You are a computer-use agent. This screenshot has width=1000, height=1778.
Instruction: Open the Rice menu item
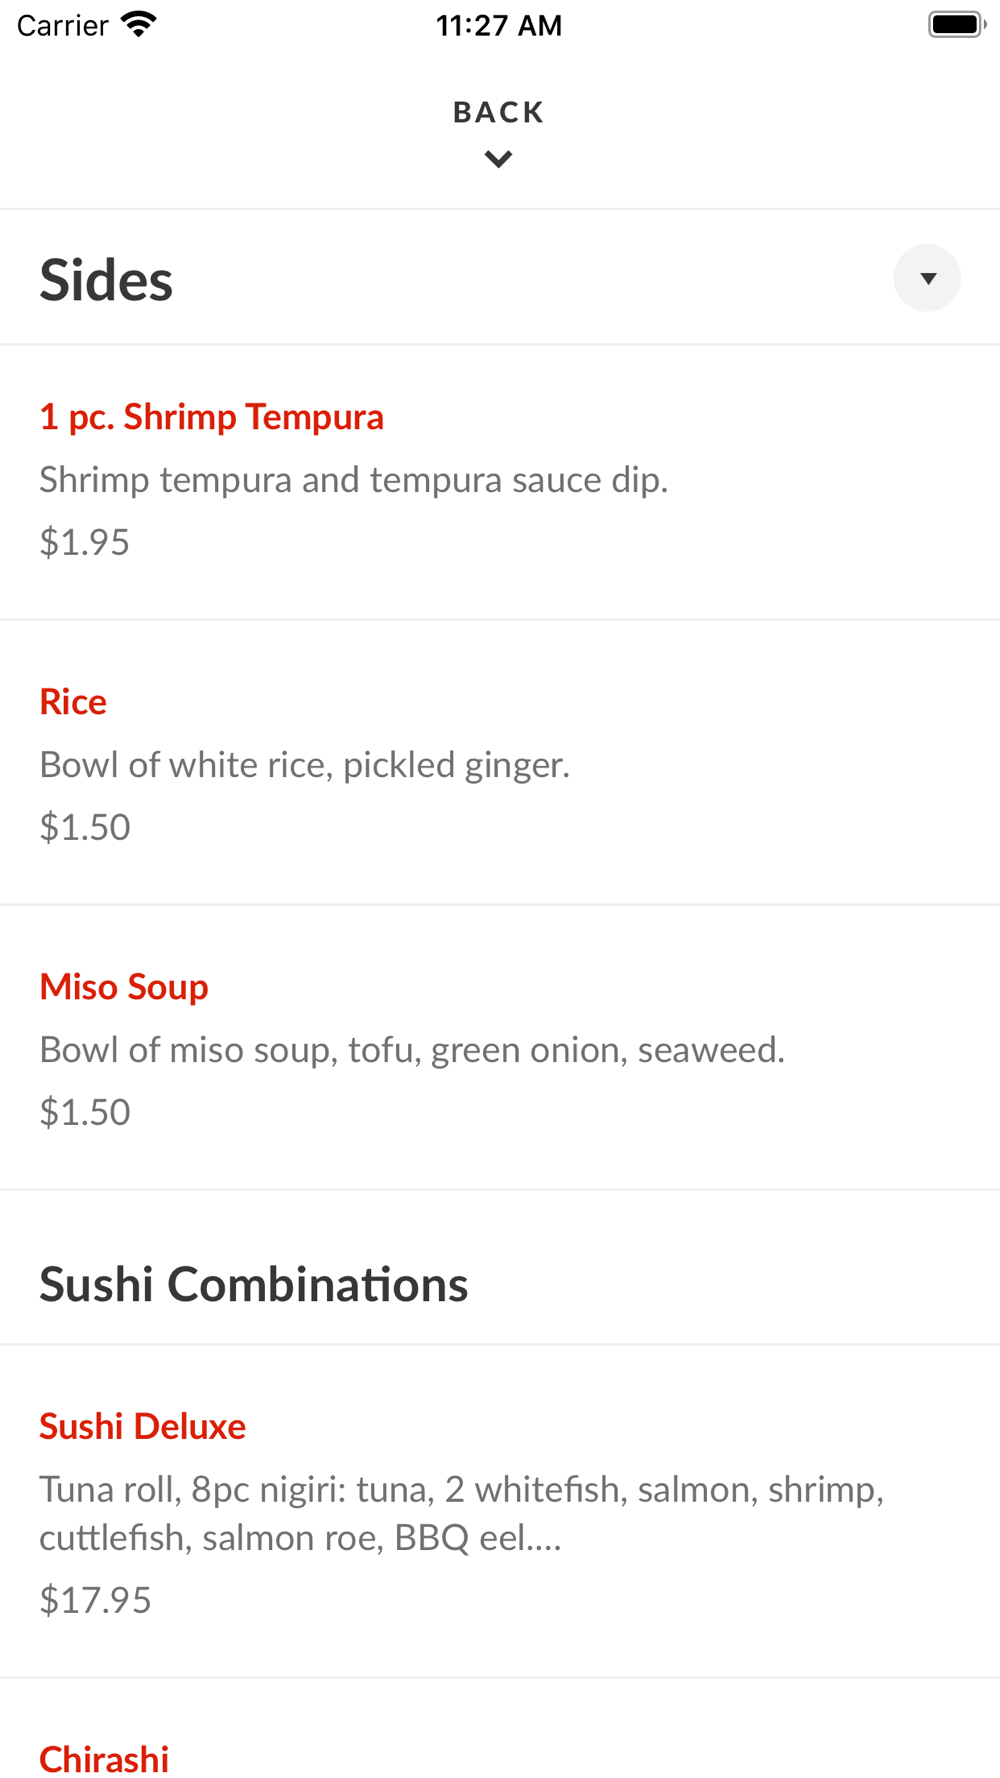pyautogui.click(x=500, y=763)
